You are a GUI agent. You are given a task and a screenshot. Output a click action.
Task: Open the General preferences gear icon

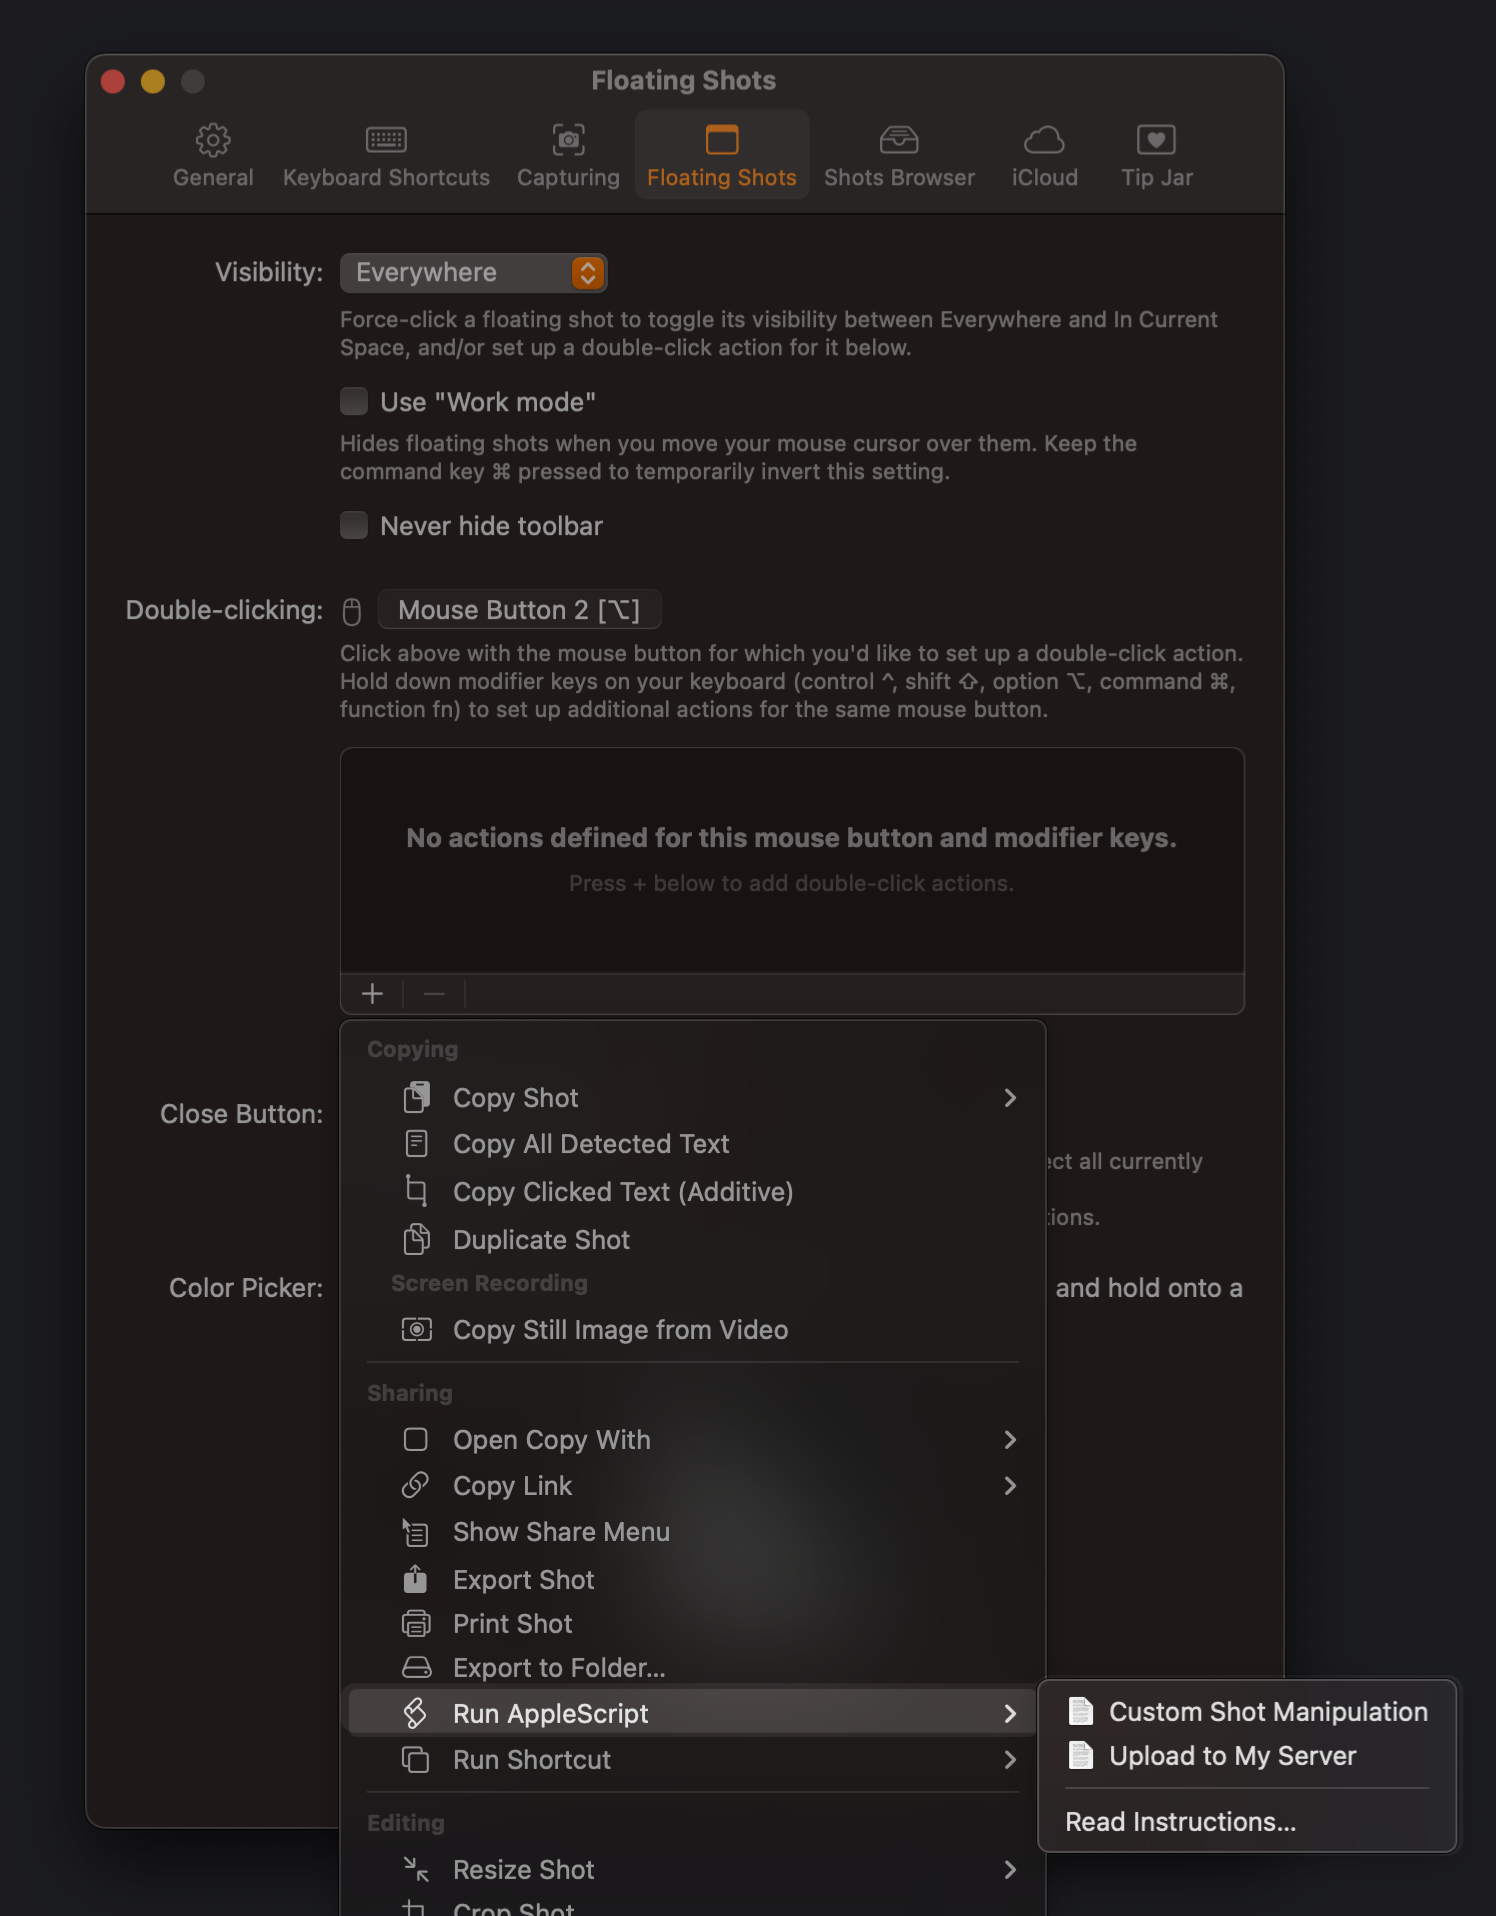point(213,140)
